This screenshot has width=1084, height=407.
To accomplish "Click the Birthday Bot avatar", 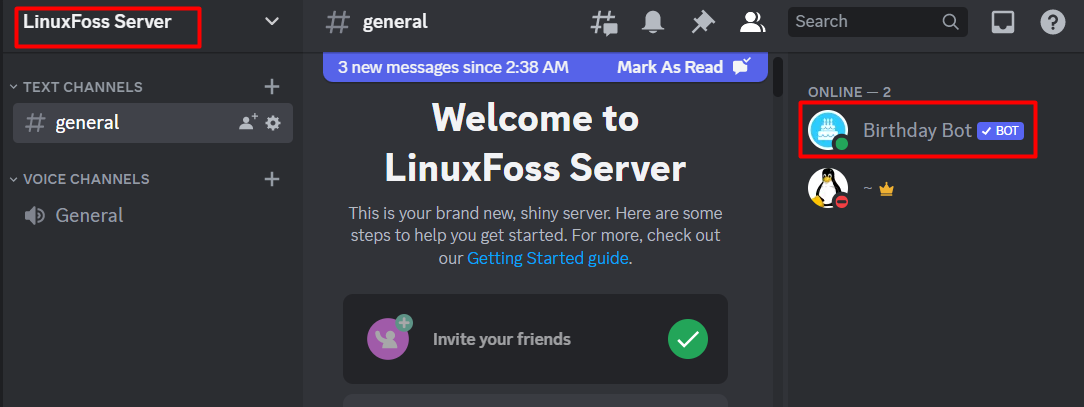I will pyautogui.click(x=828, y=130).
